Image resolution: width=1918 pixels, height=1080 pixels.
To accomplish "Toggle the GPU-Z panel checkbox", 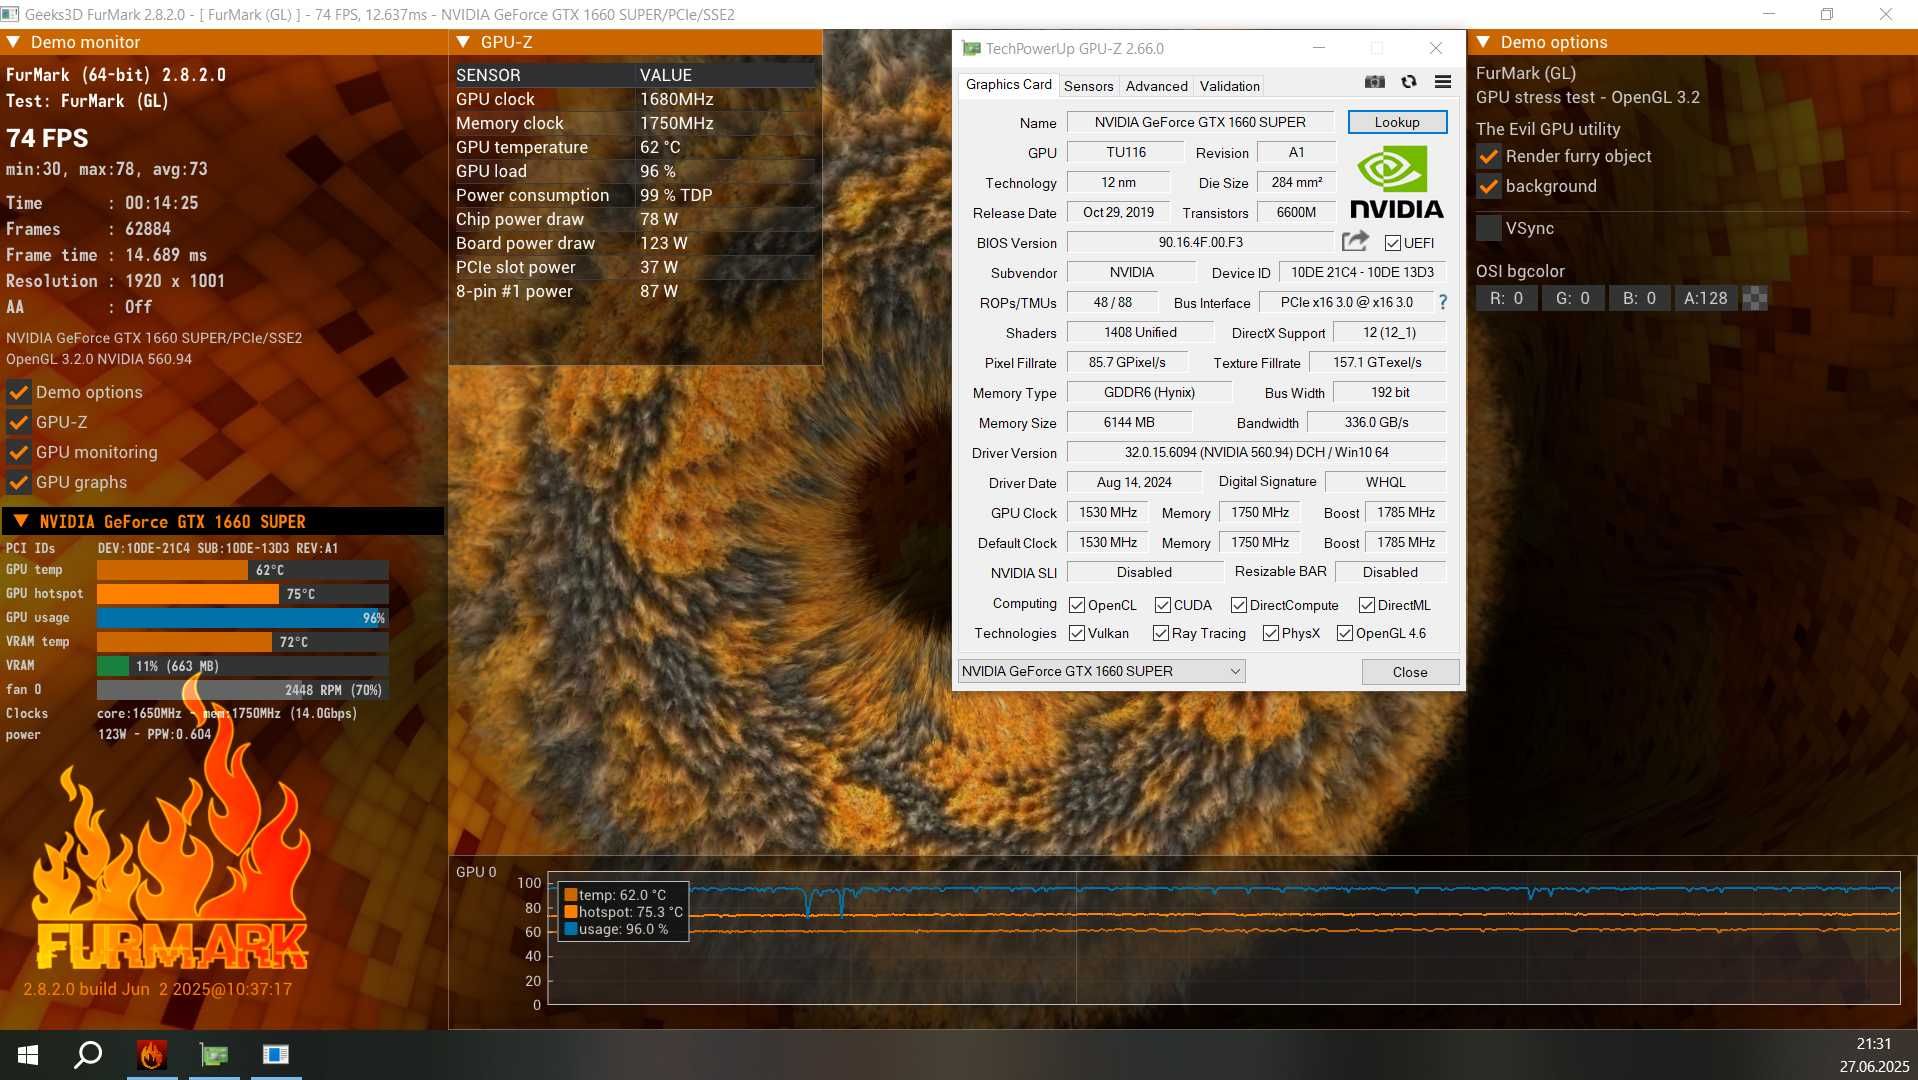I will point(18,422).
